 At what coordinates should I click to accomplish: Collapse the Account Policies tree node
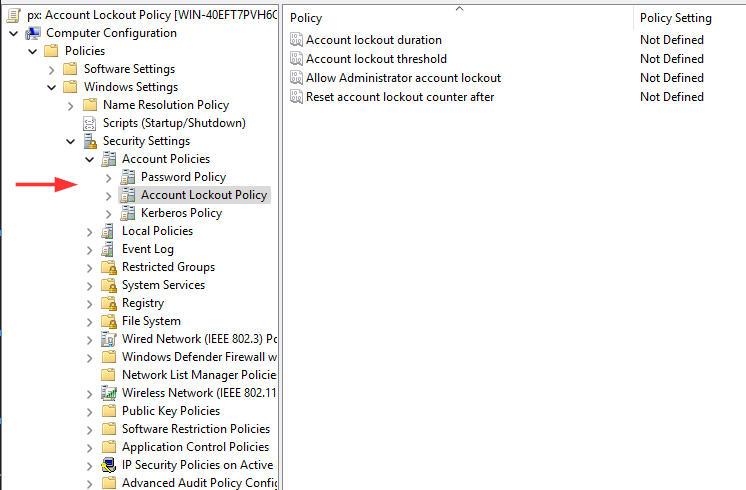(90, 159)
